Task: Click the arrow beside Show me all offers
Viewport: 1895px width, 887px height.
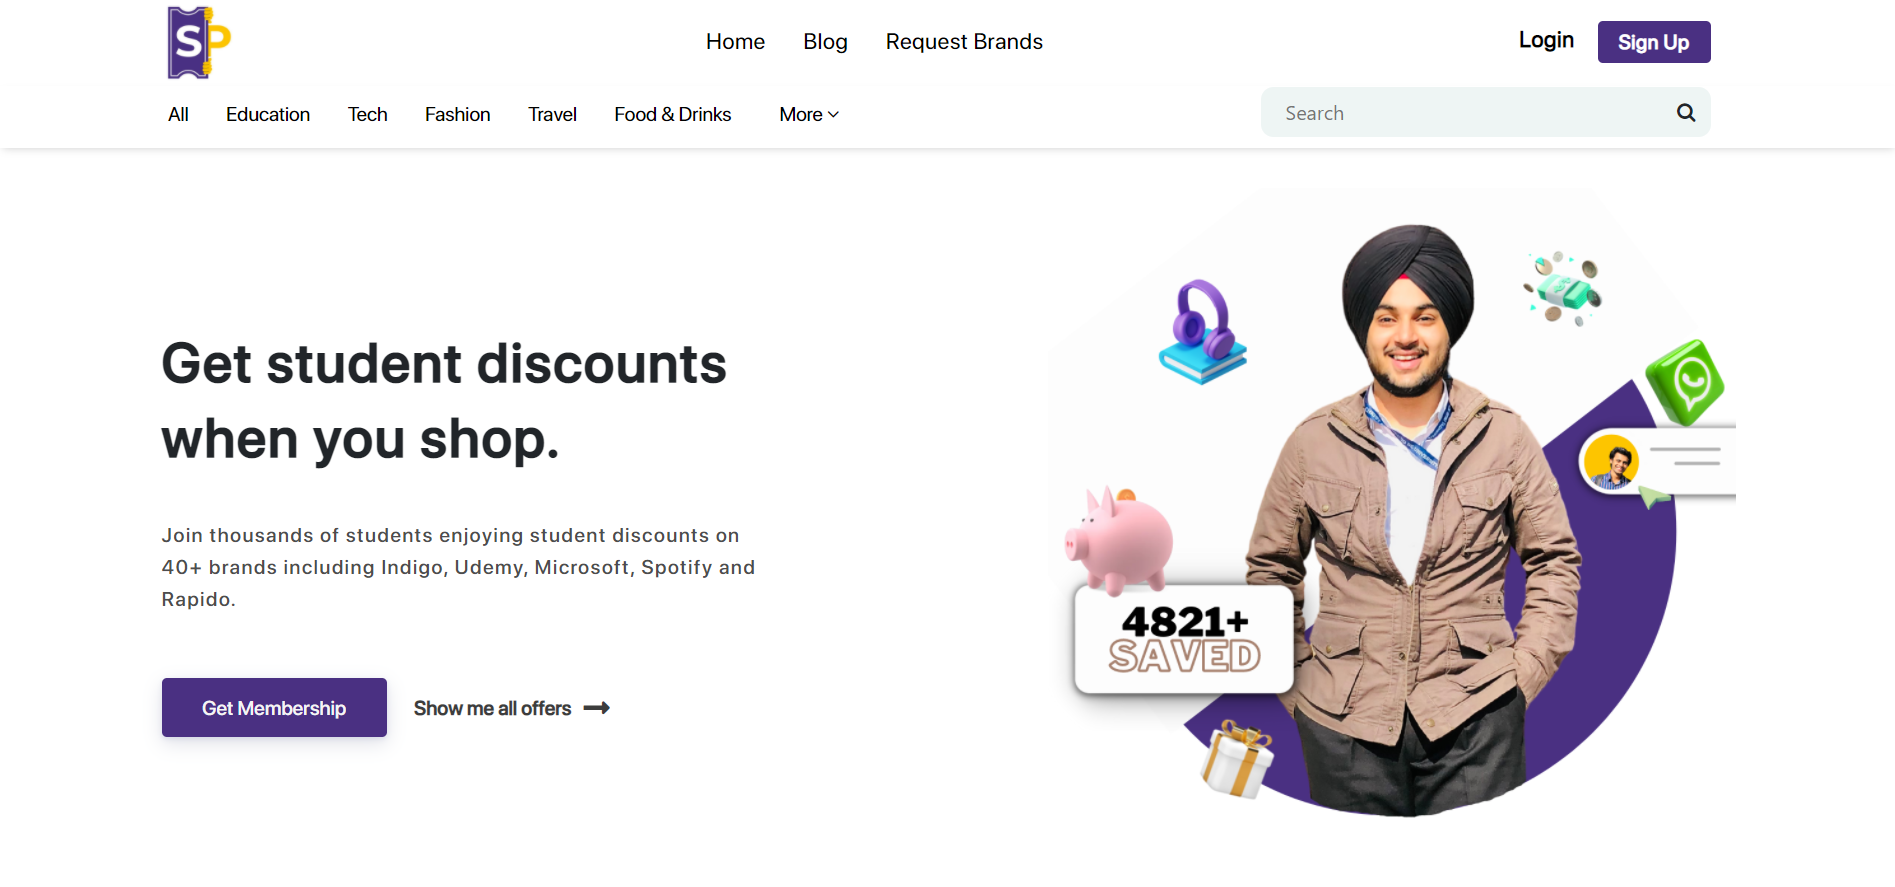Action: [x=597, y=708]
